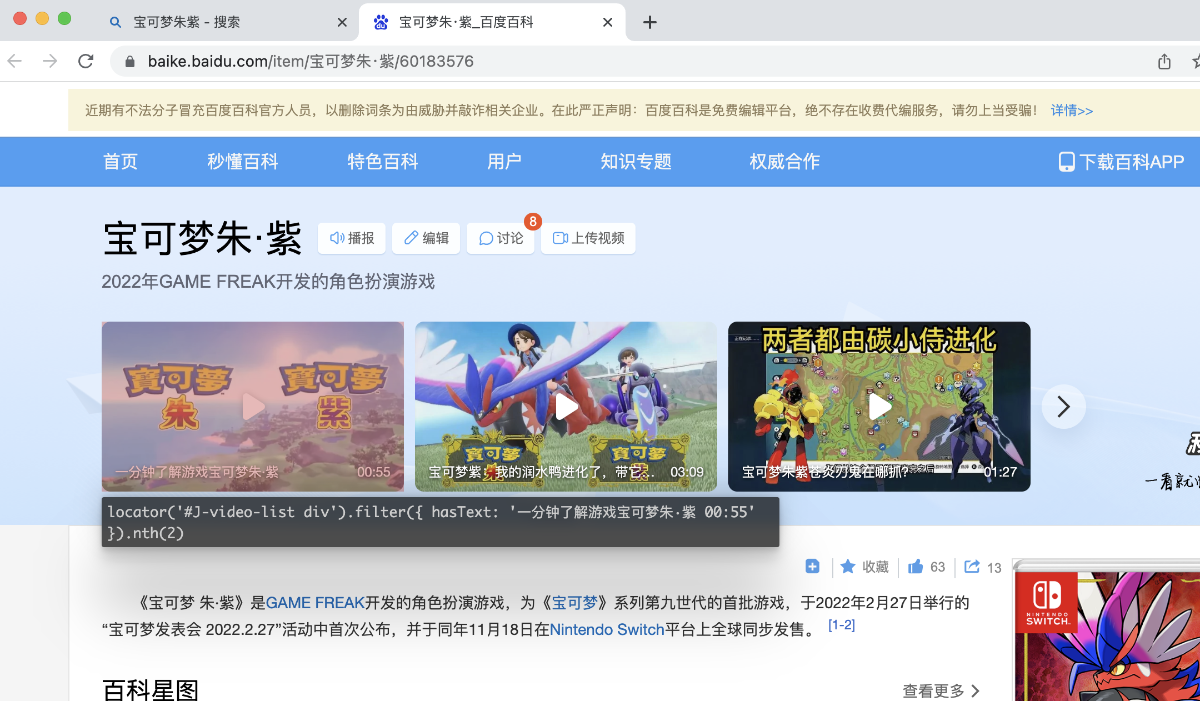
Task: Play the 两者都由碳小侍进化 video thumbnail
Action: pos(879,406)
